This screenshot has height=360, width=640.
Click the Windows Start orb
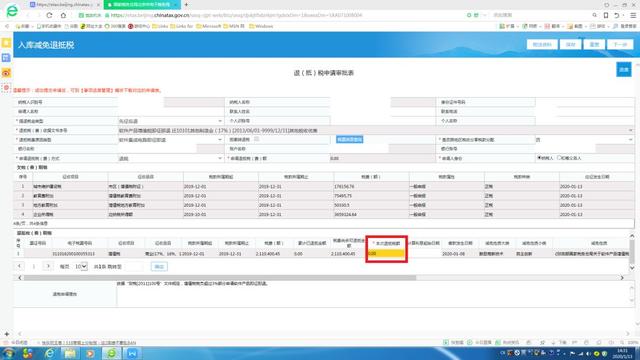point(9,353)
